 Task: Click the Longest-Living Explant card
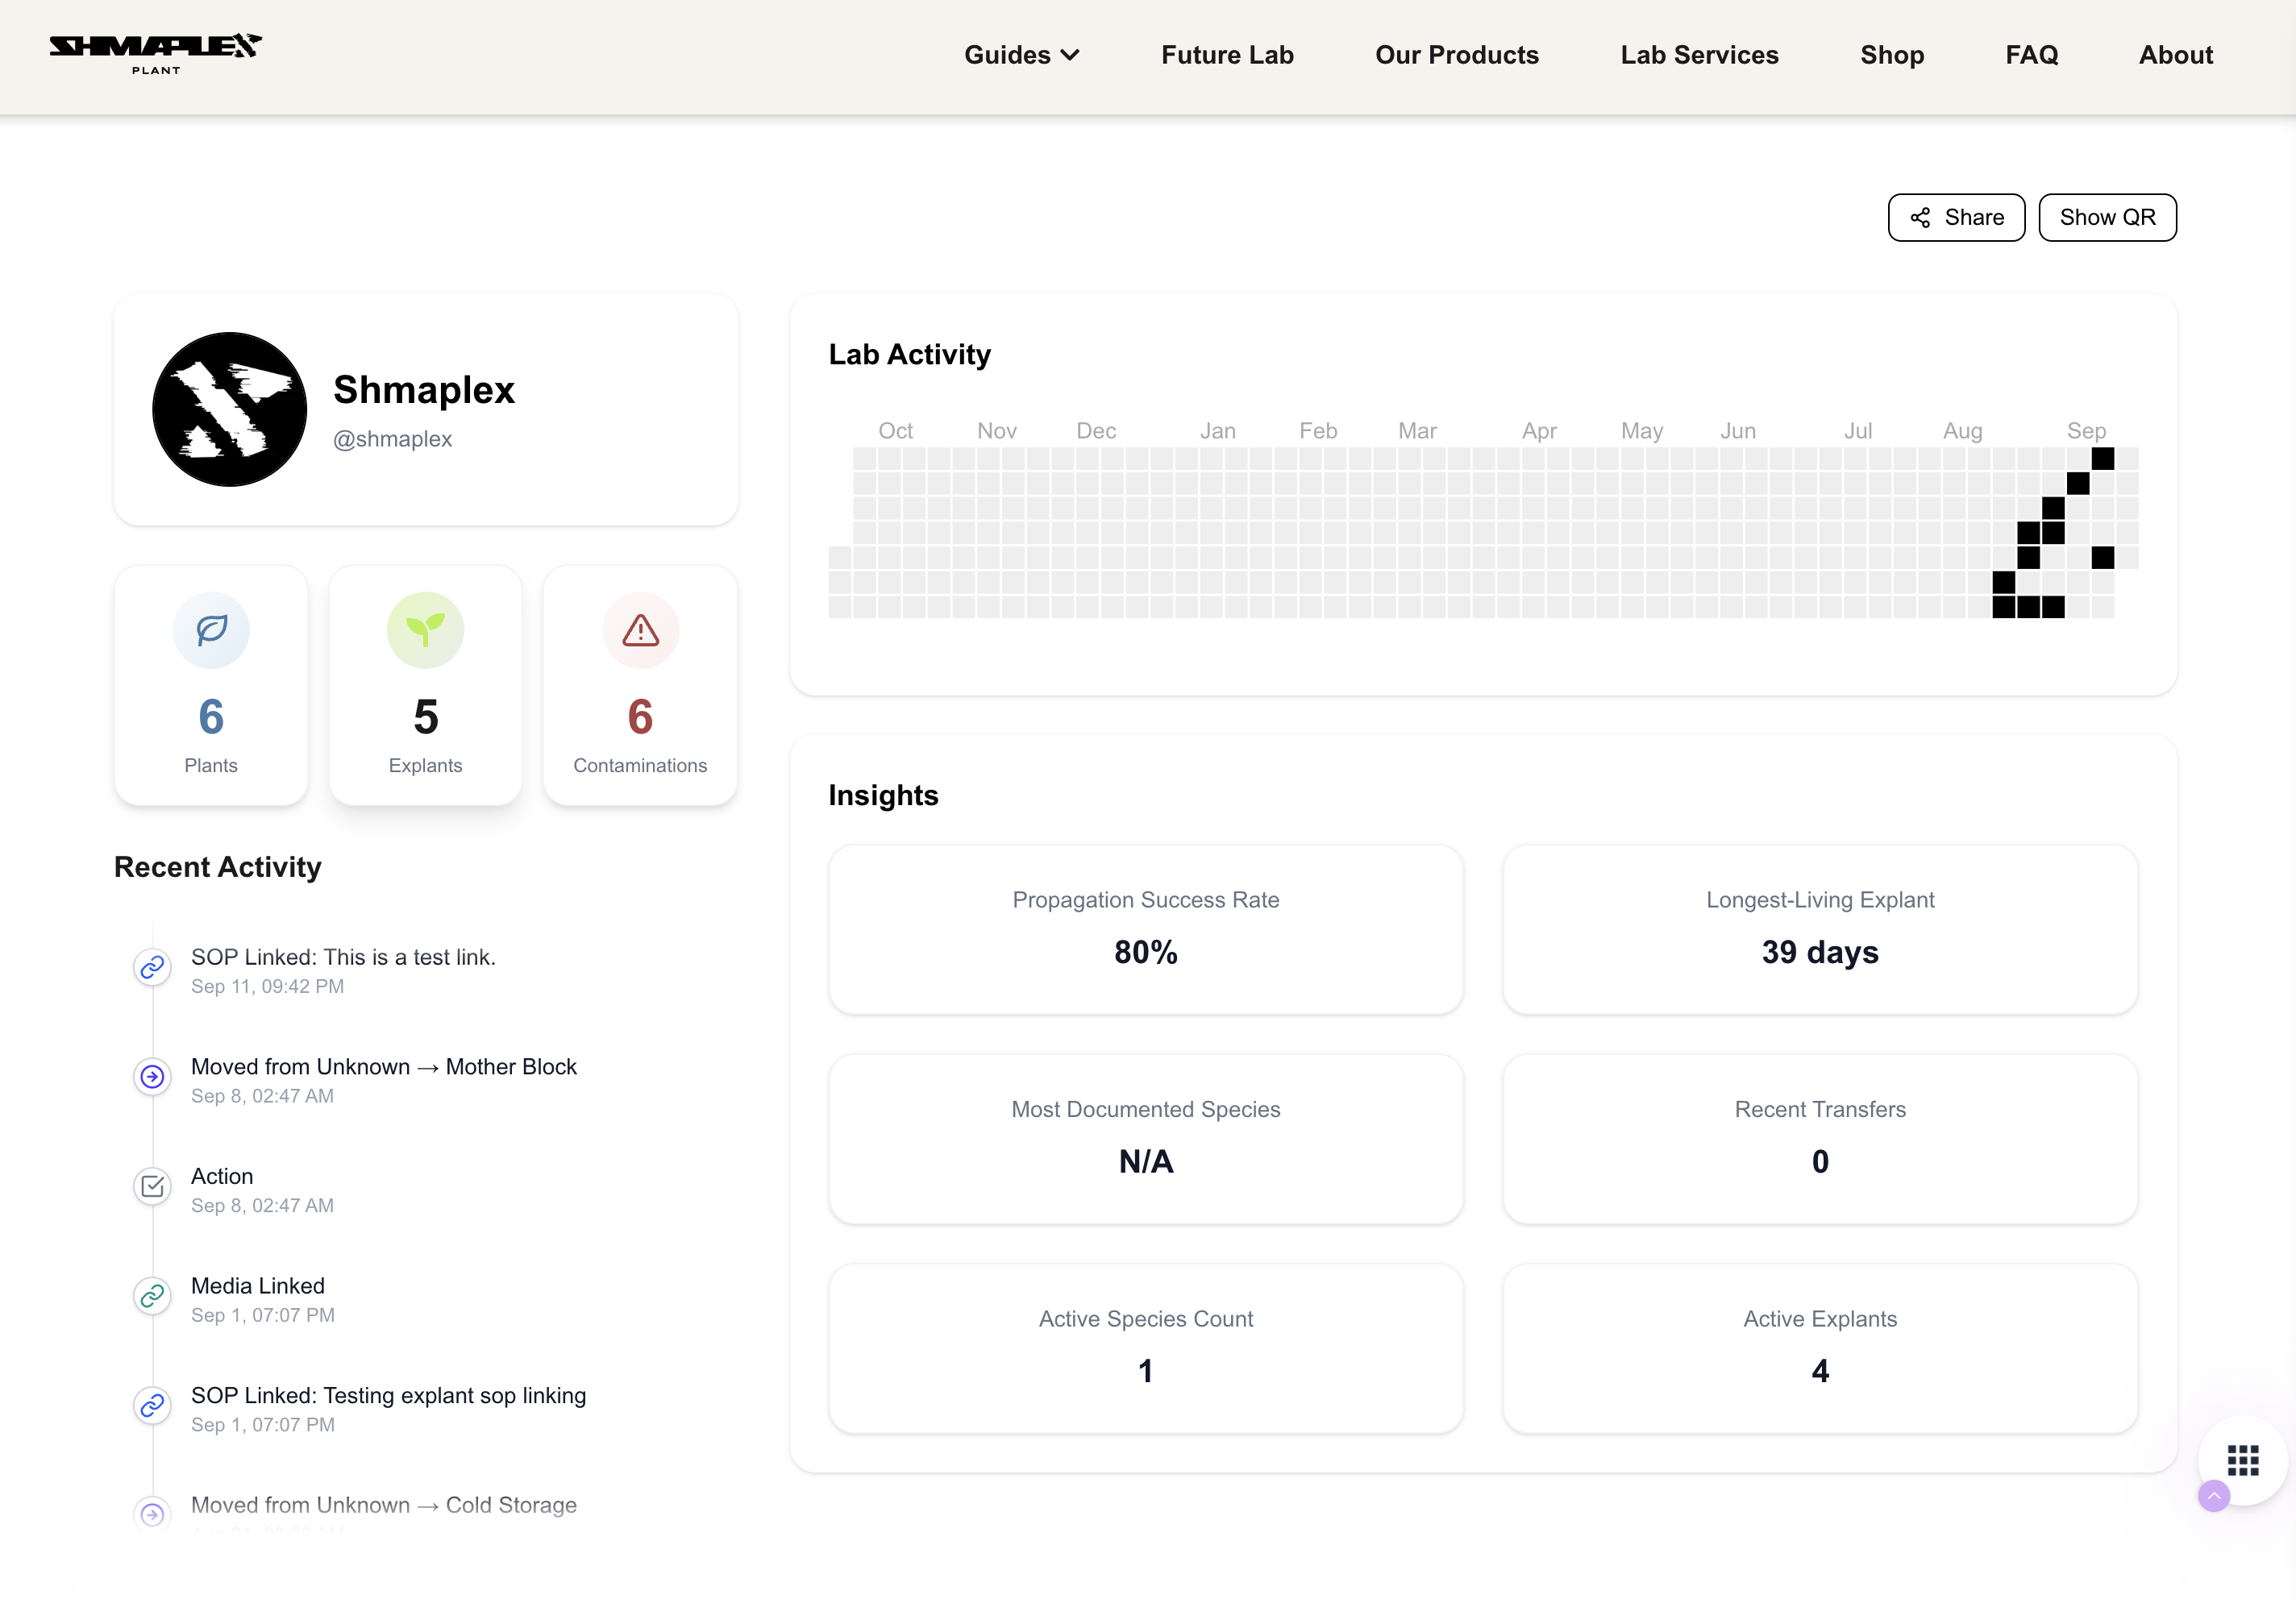click(1820, 929)
